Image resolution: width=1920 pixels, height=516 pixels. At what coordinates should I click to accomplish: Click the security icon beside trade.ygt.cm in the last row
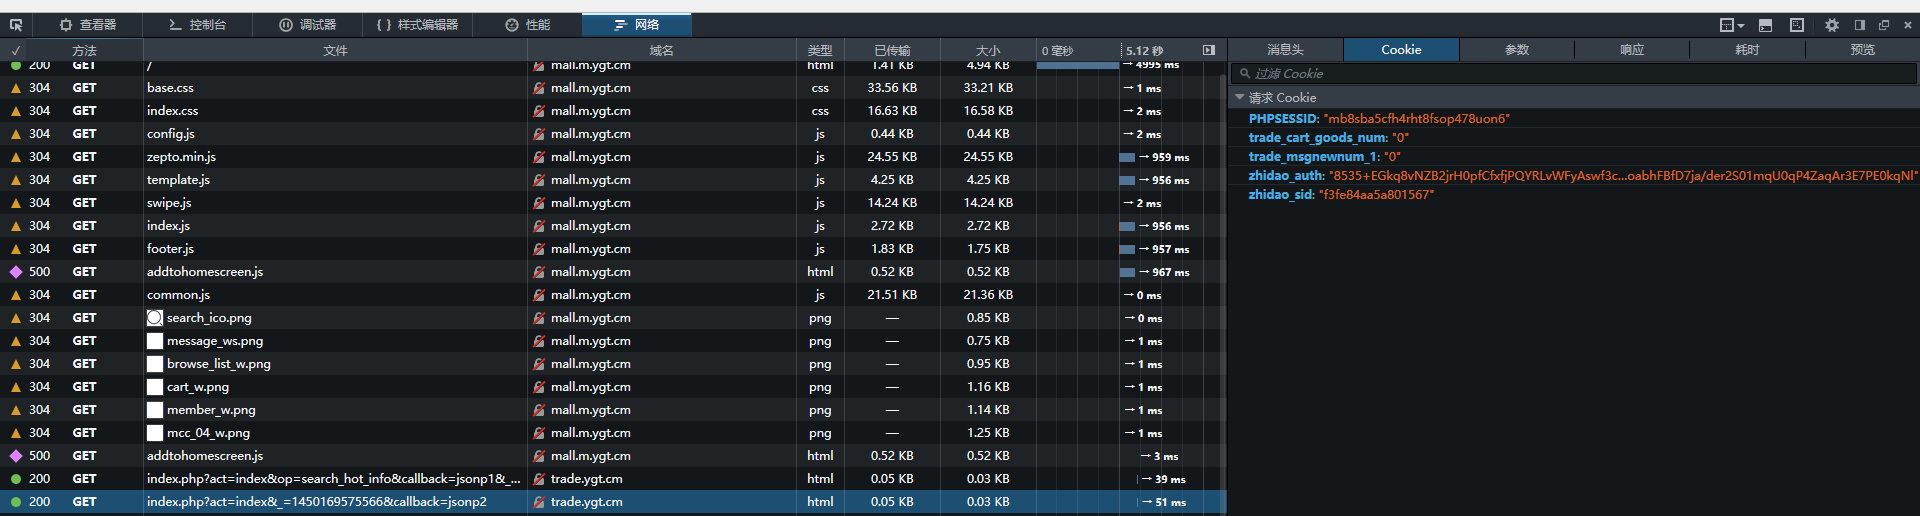click(x=539, y=502)
